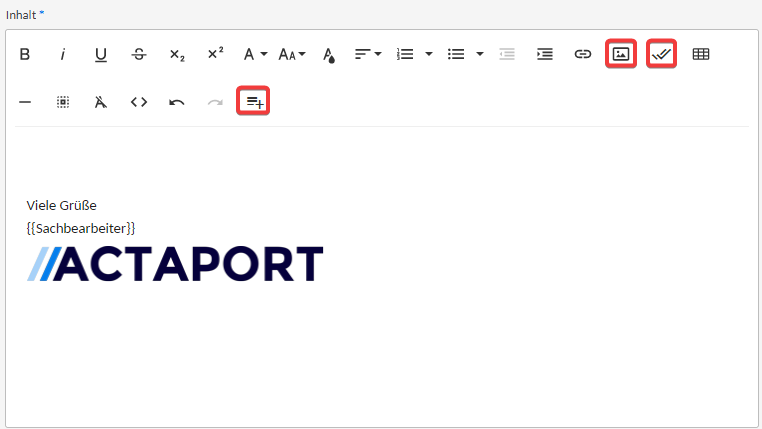762x429 pixels.
Task: Apply superscript formatting
Action: pos(215,54)
